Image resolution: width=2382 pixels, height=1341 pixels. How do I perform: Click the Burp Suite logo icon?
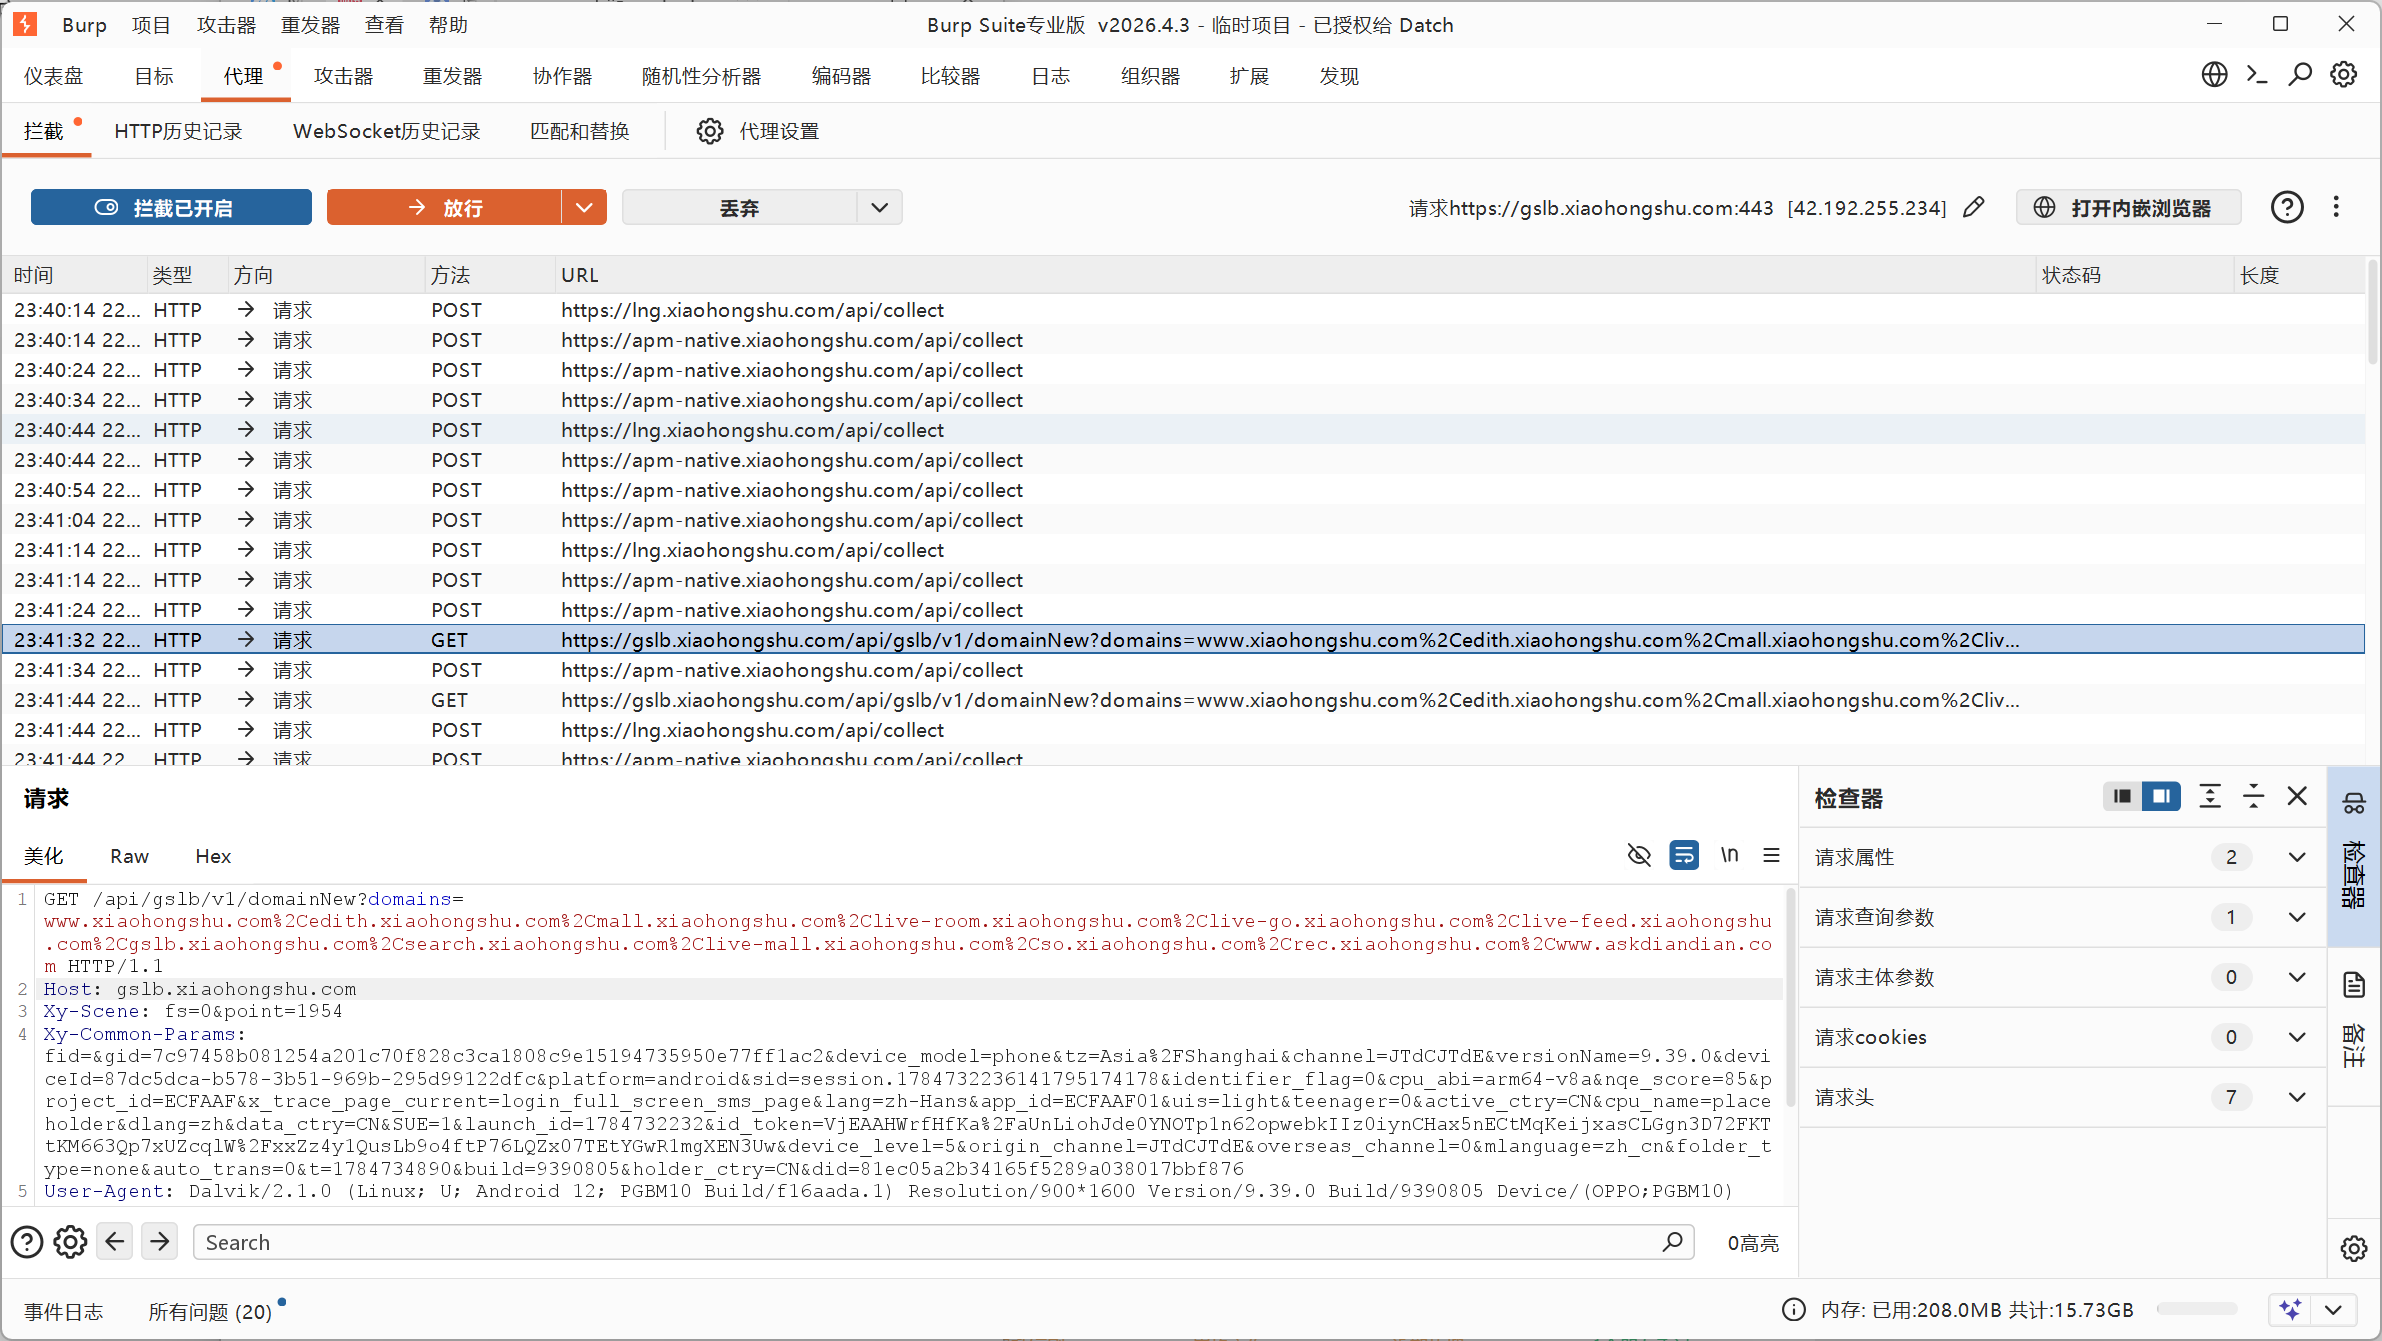25,24
